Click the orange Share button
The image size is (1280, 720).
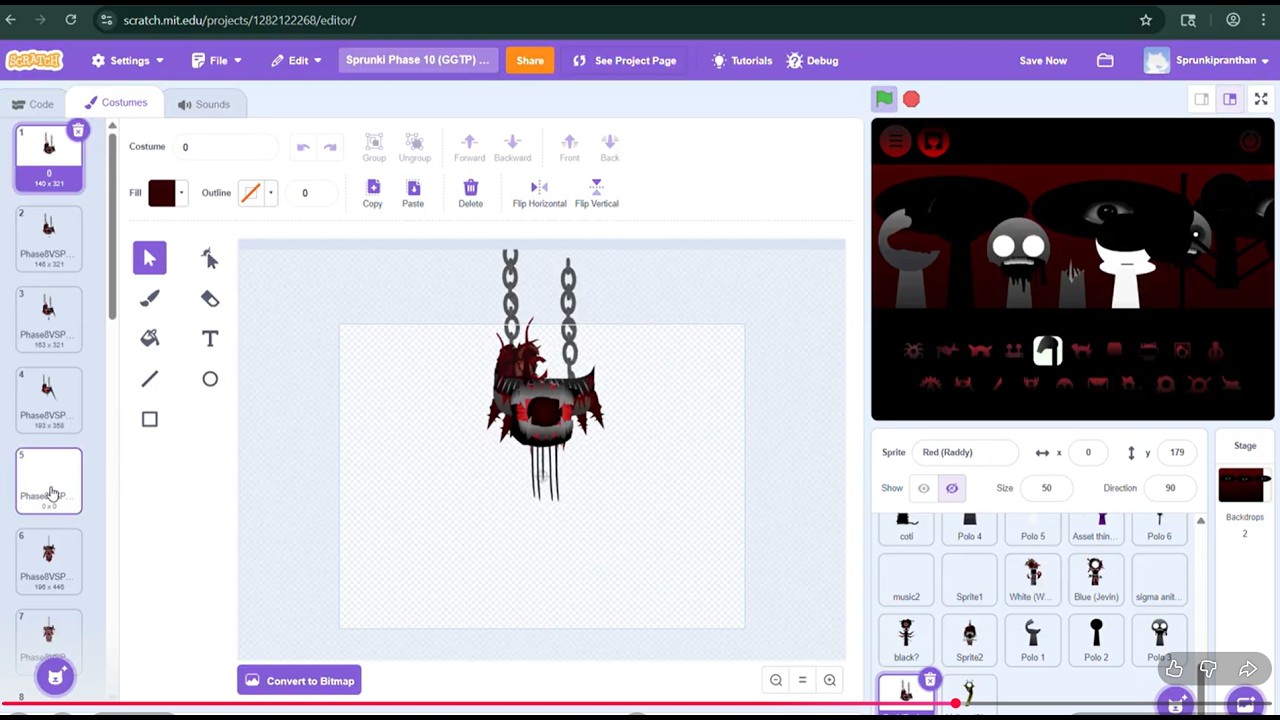tap(530, 60)
